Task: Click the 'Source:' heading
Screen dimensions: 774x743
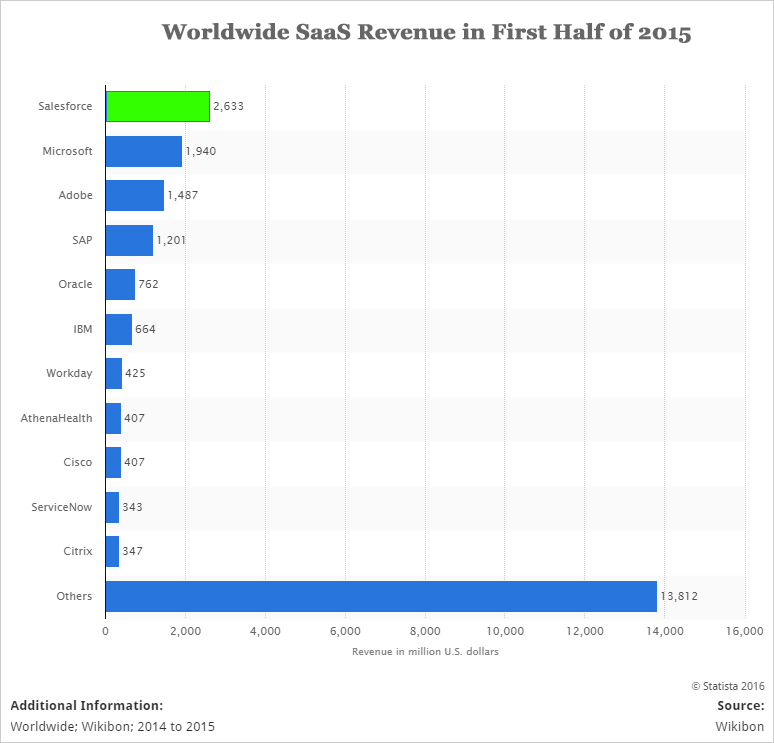Action: [x=741, y=706]
